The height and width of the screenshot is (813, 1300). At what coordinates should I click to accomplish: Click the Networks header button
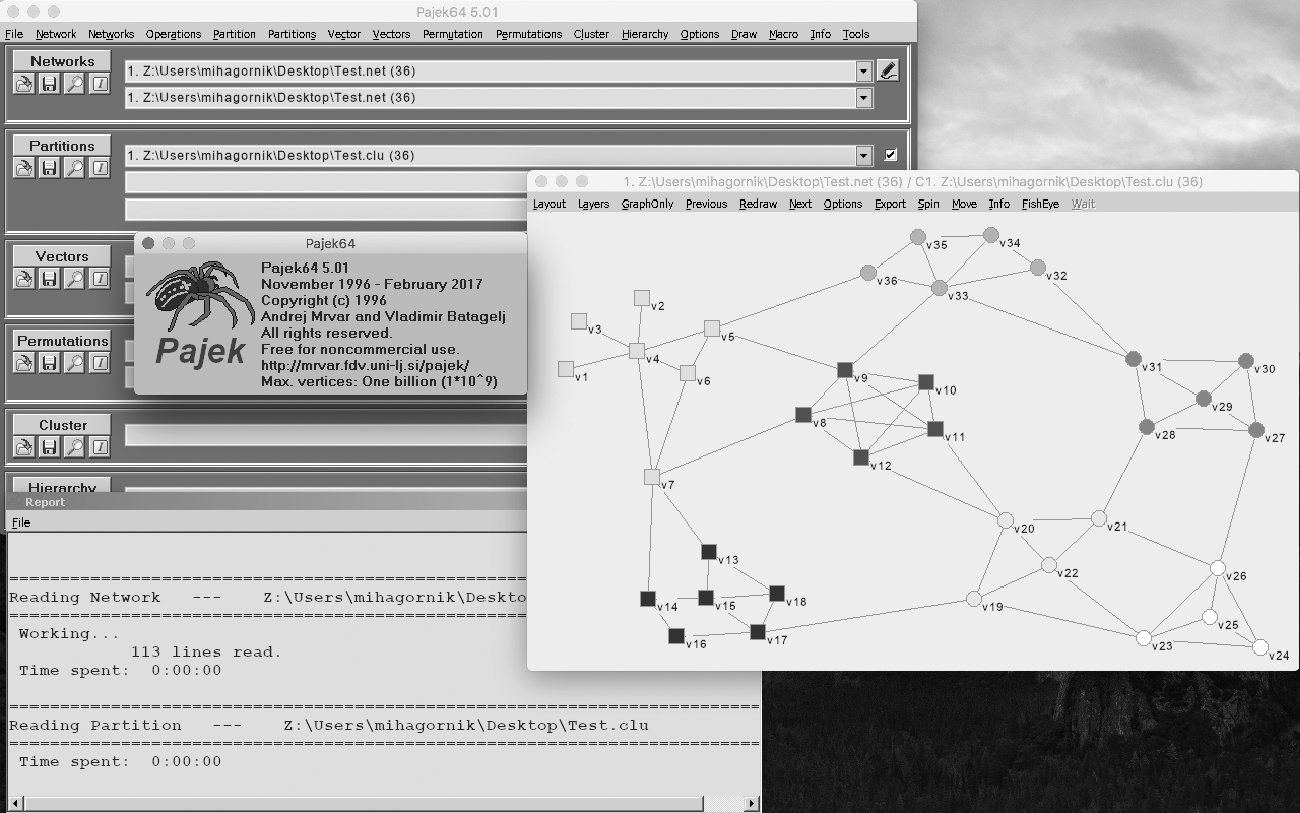click(62, 61)
